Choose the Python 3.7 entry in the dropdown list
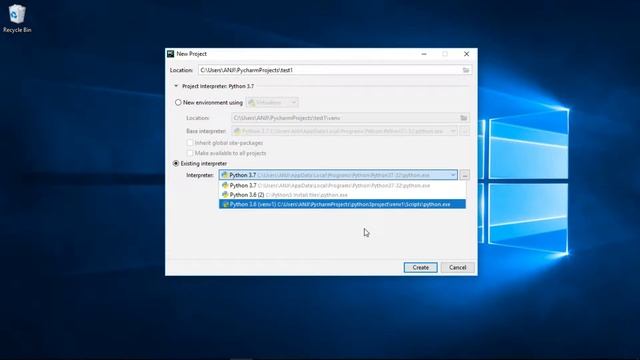 pos(342,185)
